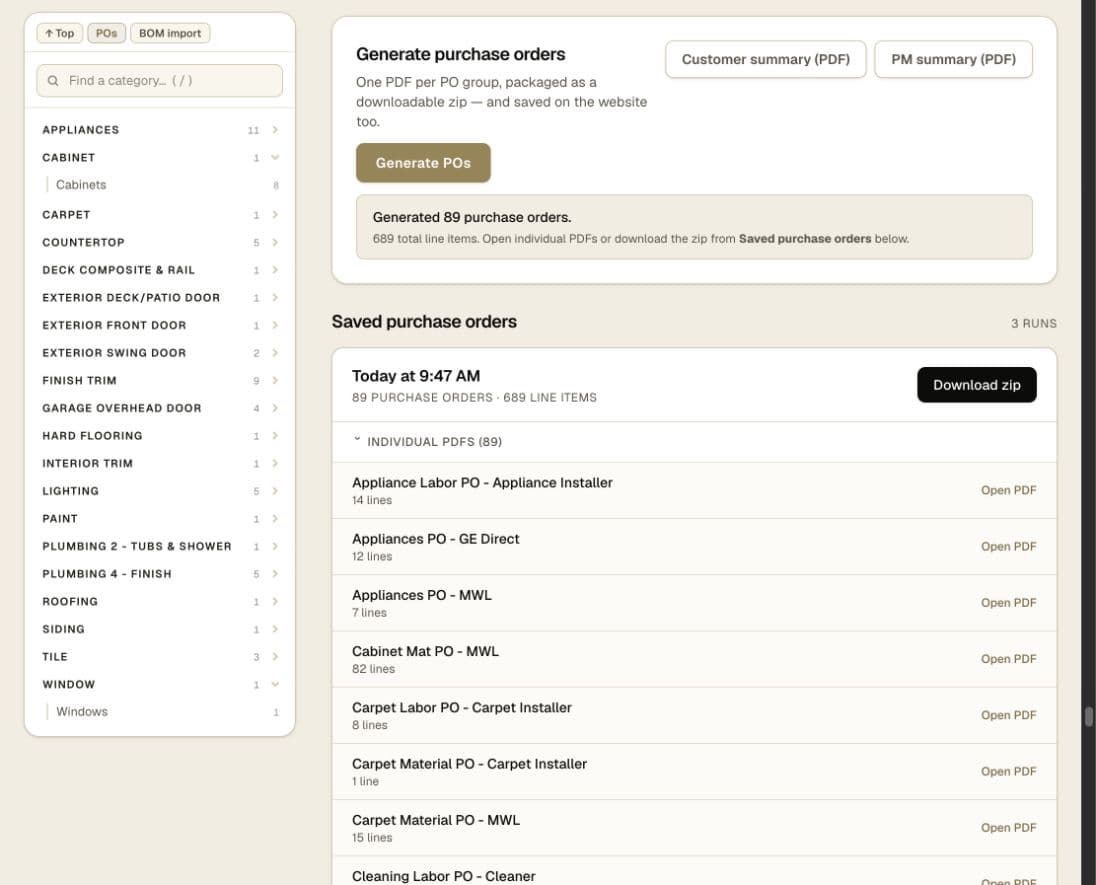Open the PLUMBING 2 - TUBS & SHOWER category

click(x=159, y=546)
